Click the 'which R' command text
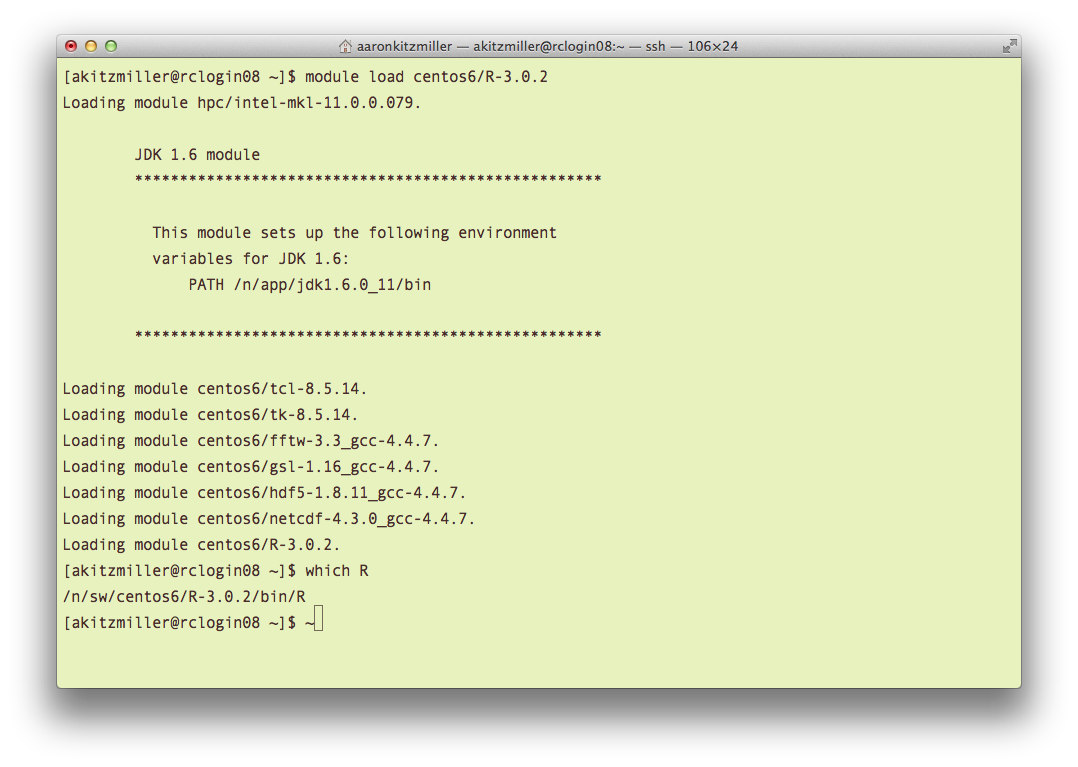This screenshot has height=767, width=1078. click(x=337, y=570)
